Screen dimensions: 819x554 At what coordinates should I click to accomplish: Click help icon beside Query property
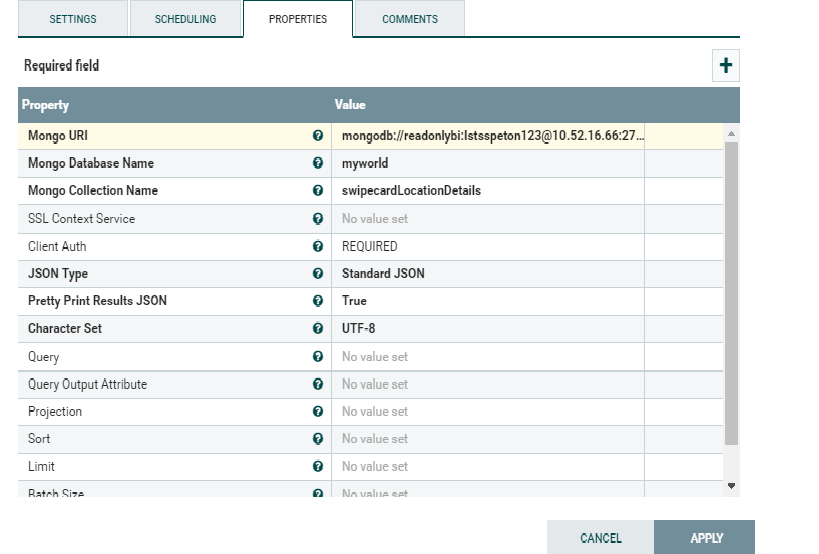coord(318,357)
